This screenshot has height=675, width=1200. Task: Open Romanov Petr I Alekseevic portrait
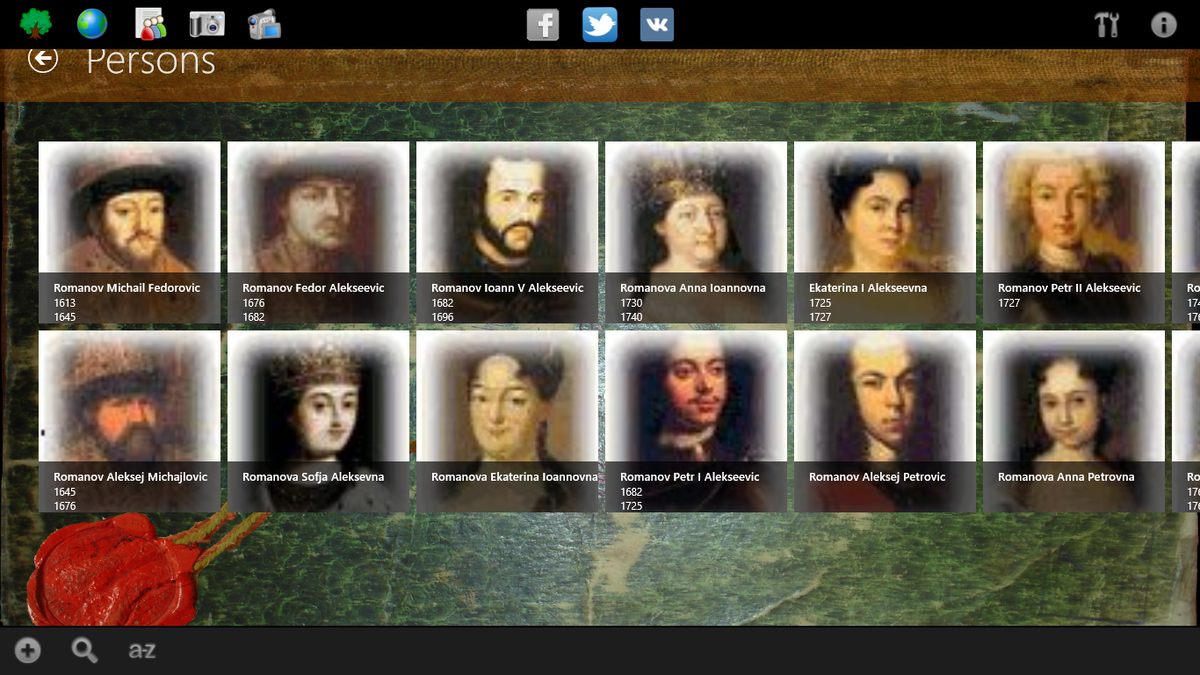696,421
